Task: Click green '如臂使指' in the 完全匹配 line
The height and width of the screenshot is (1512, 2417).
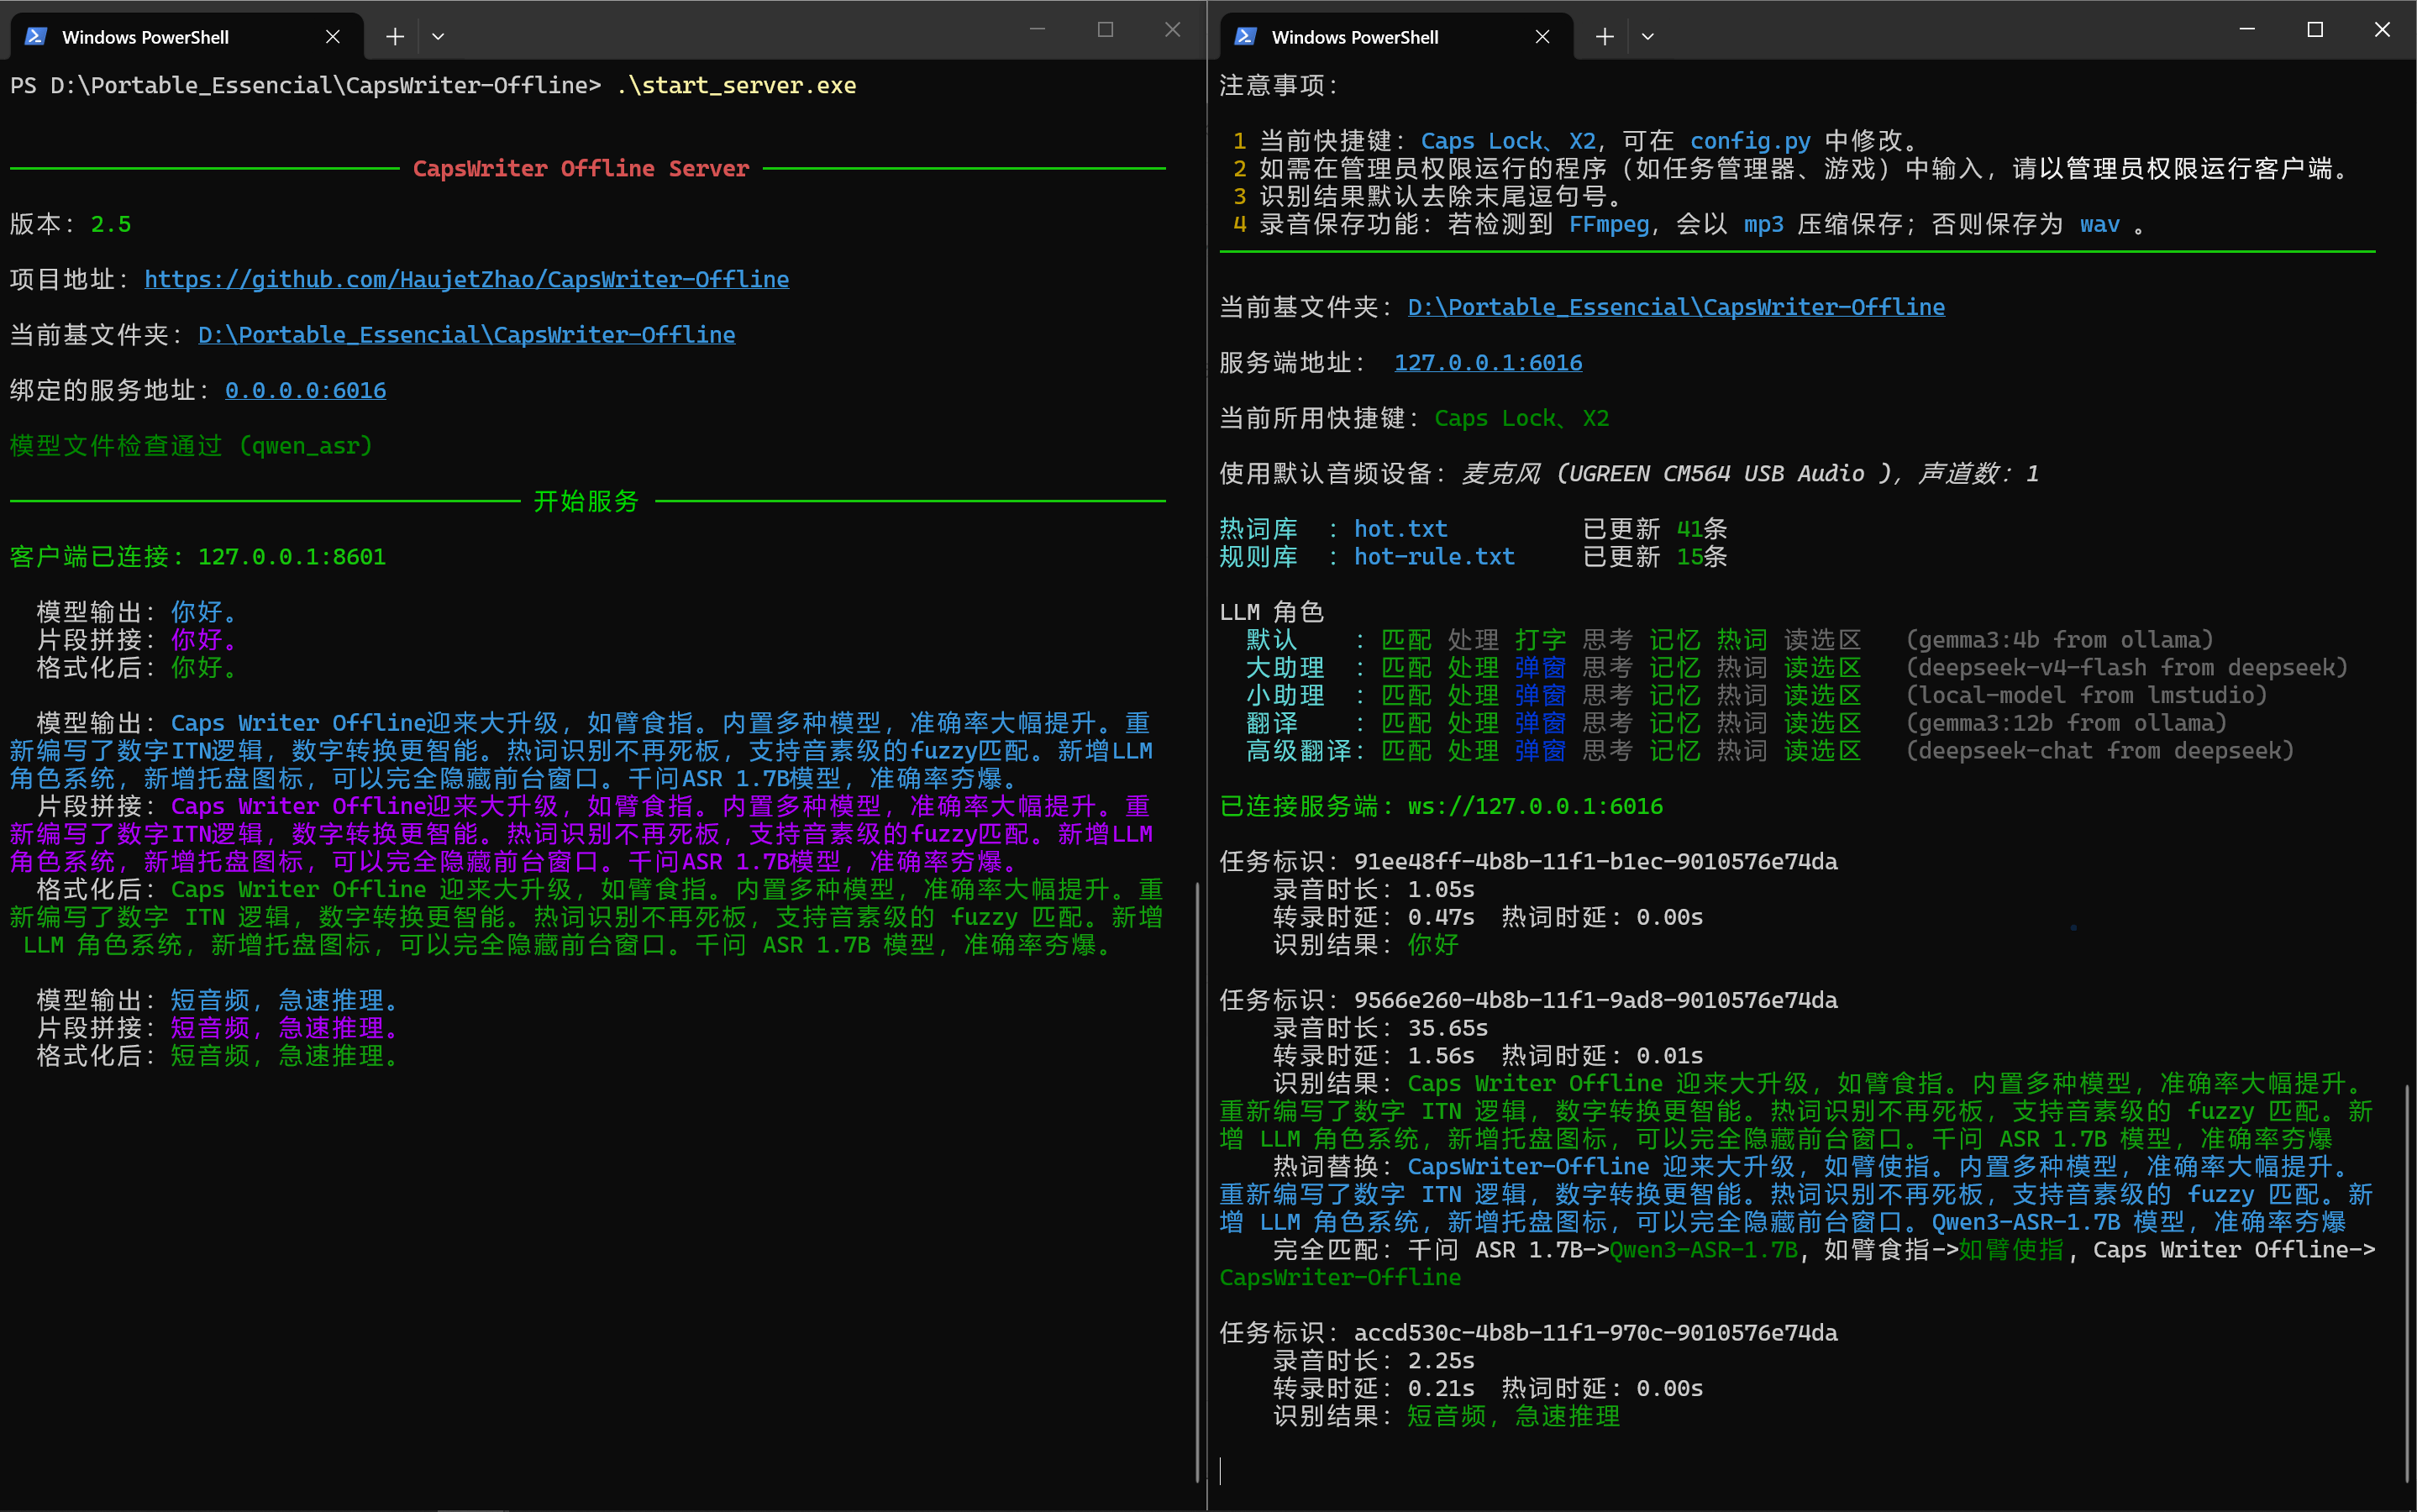Action: (2011, 1250)
